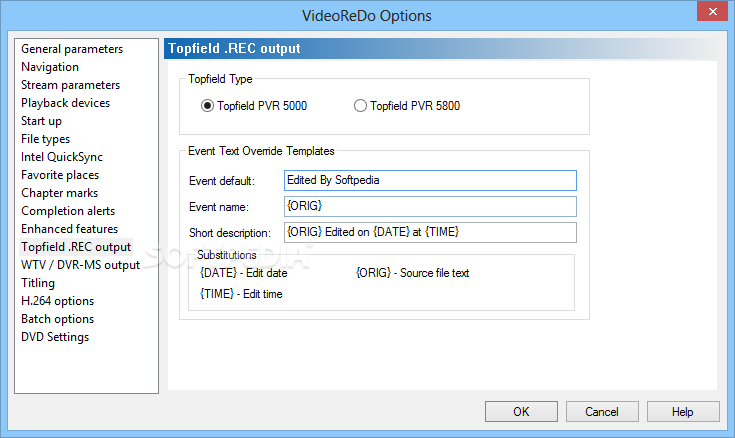
Task: Go to Navigation settings
Action: tap(50, 67)
